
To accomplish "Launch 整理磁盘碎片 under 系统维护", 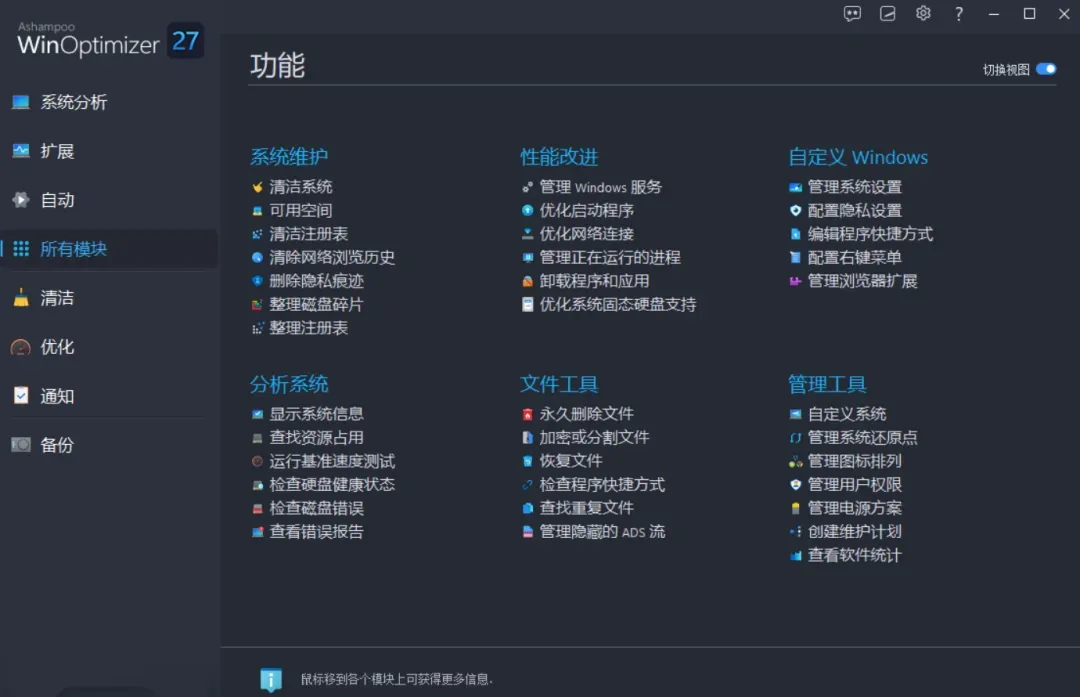I will (318, 304).
